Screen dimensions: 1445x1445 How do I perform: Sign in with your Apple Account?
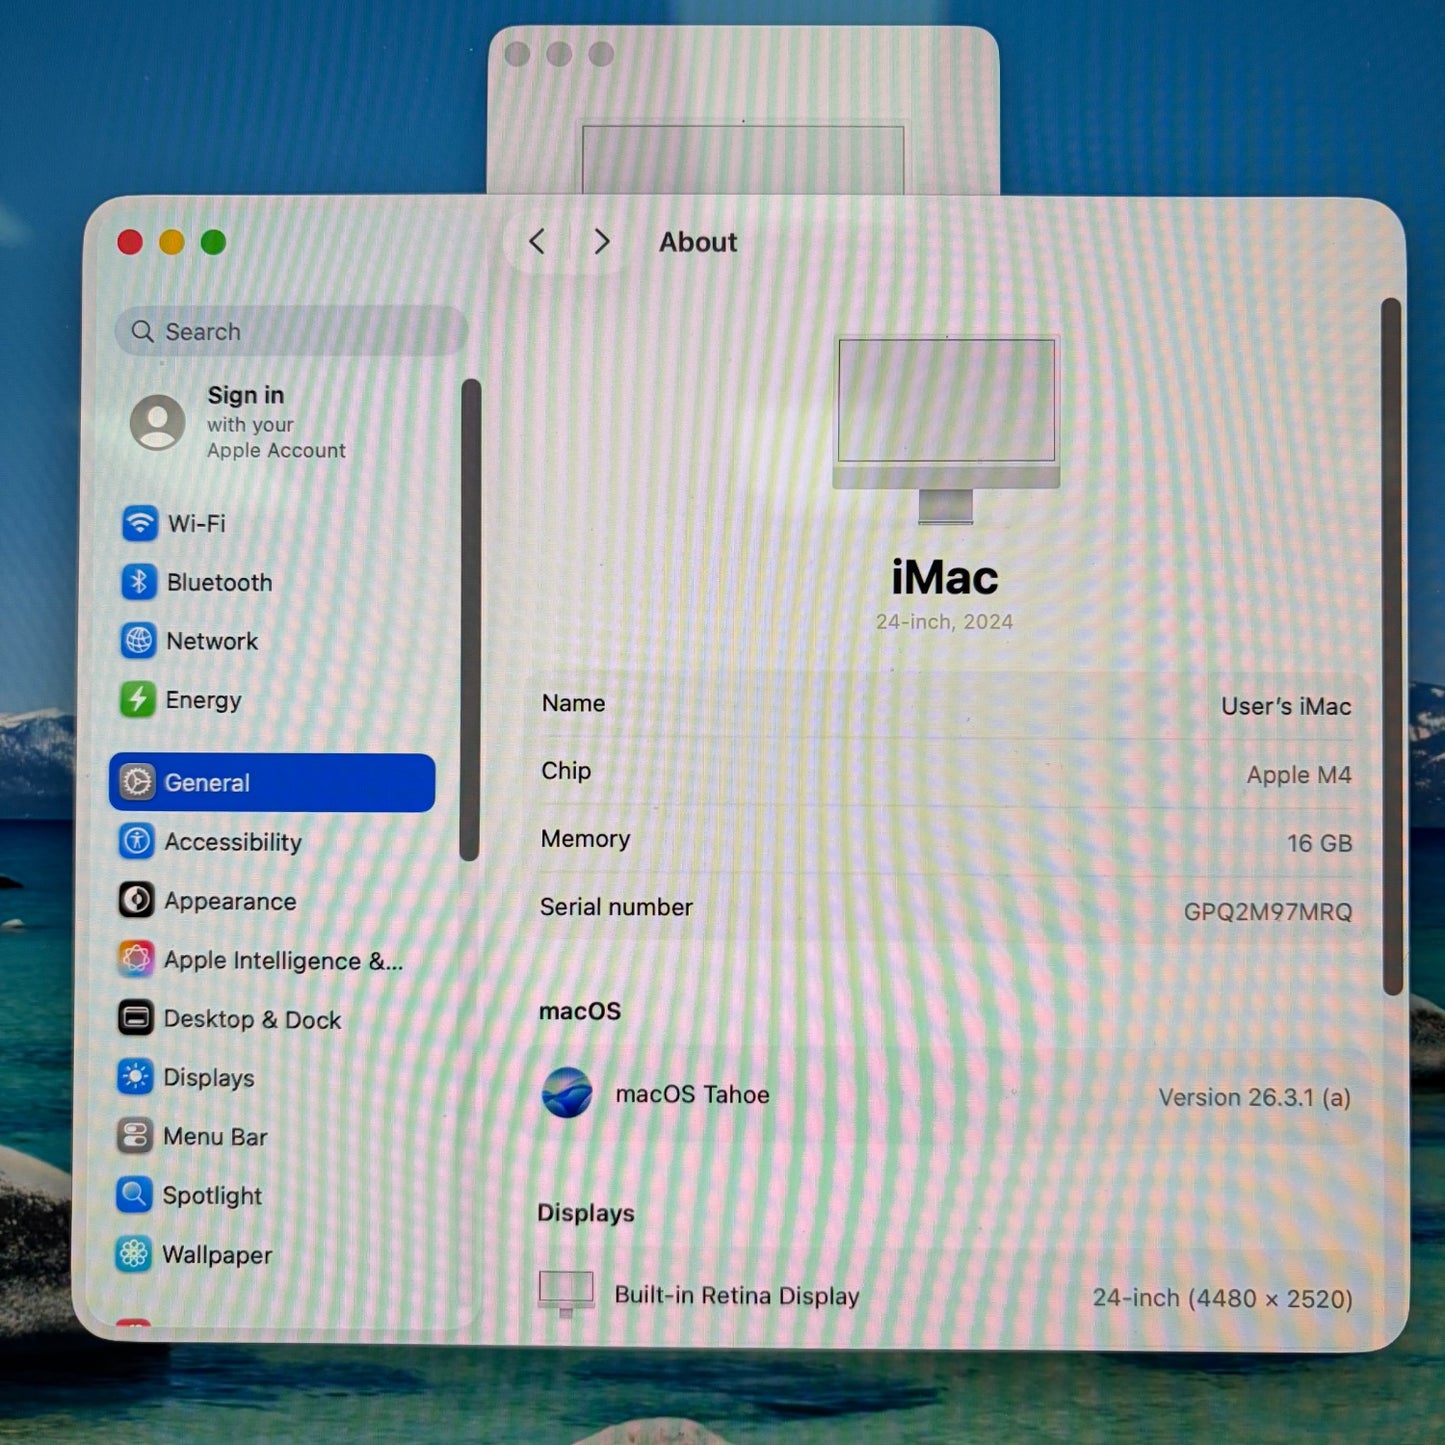240,423
